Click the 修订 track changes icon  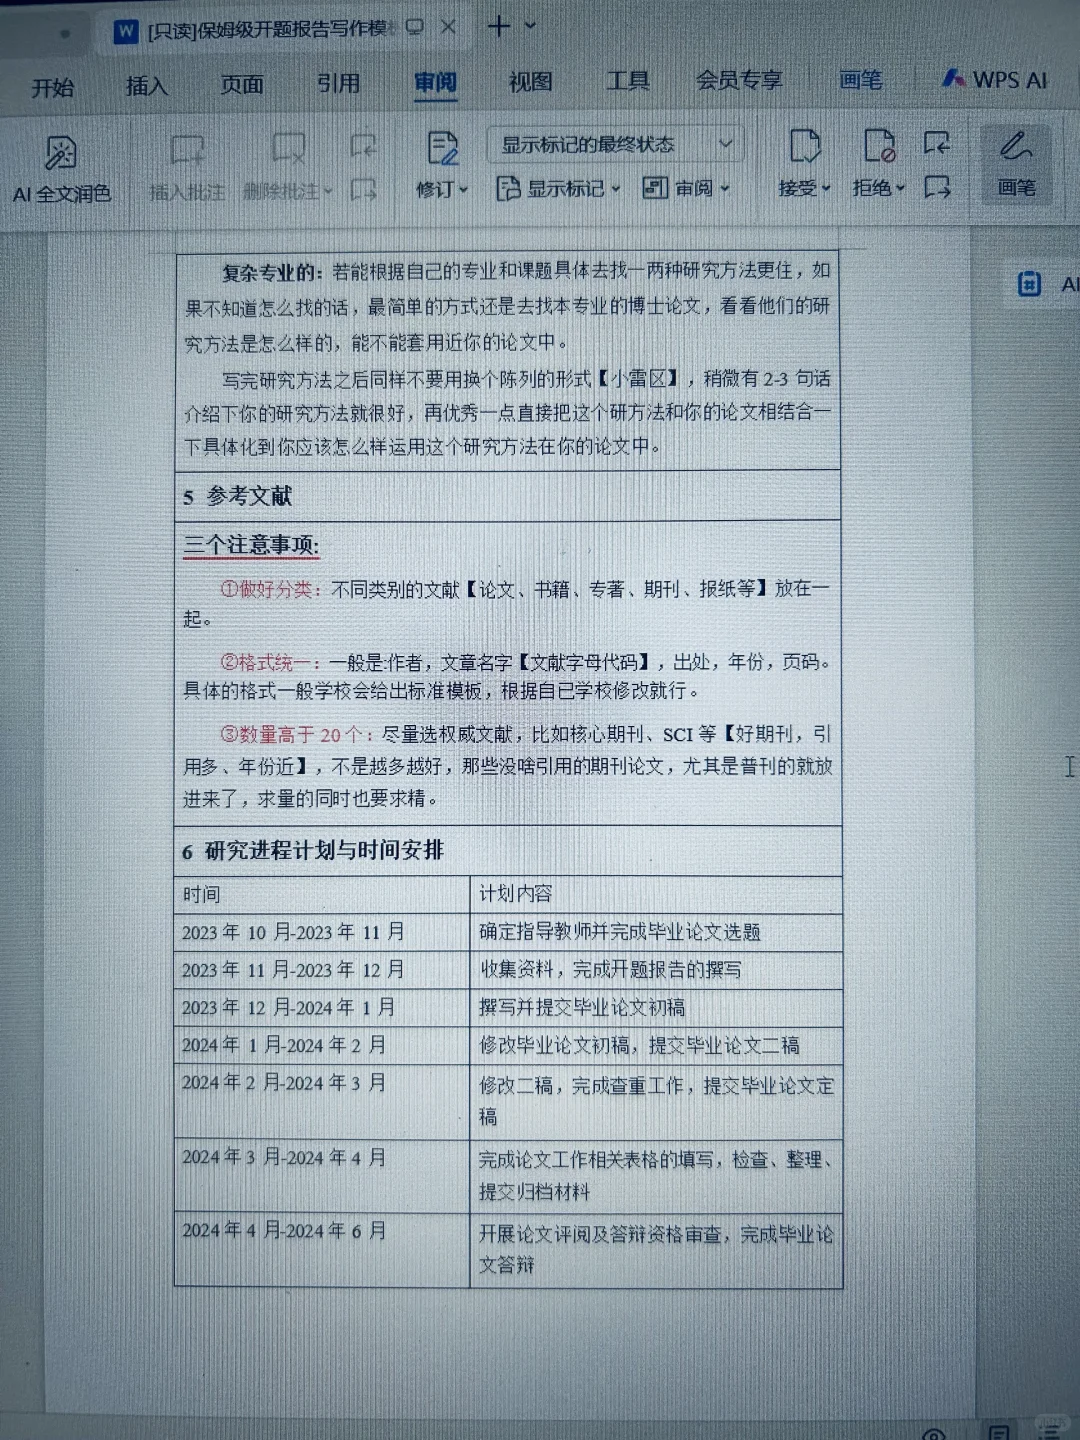[441, 149]
